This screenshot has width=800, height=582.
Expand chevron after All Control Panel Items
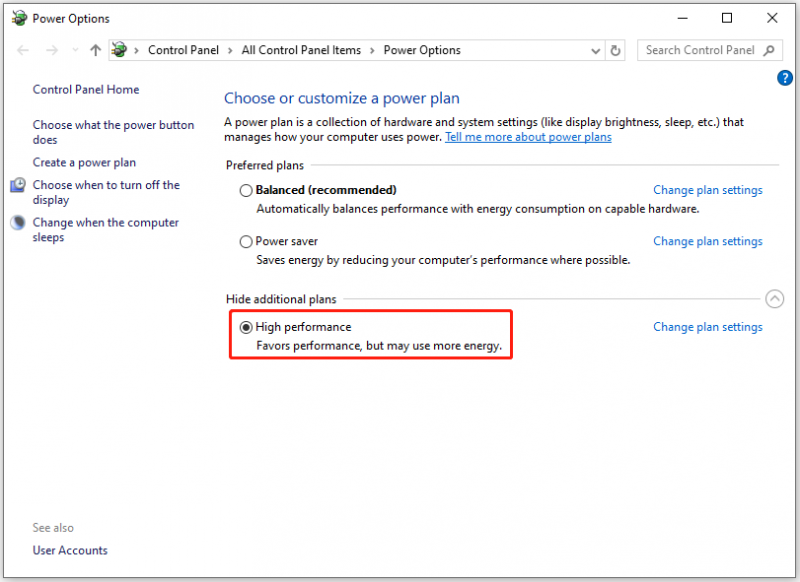(372, 50)
